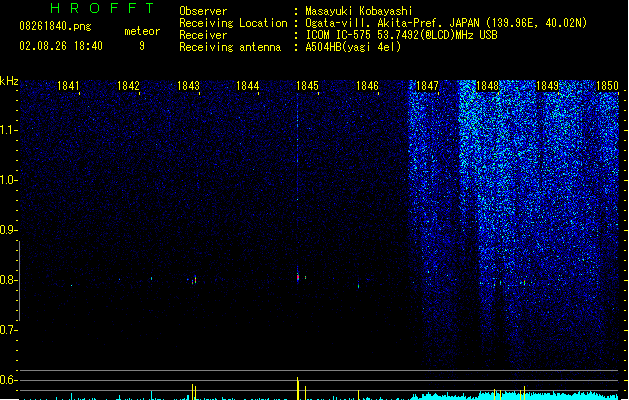Click the 1846 time marker
Image resolution: width=629 pixels, height=400 pixels.
click(367, 86)
